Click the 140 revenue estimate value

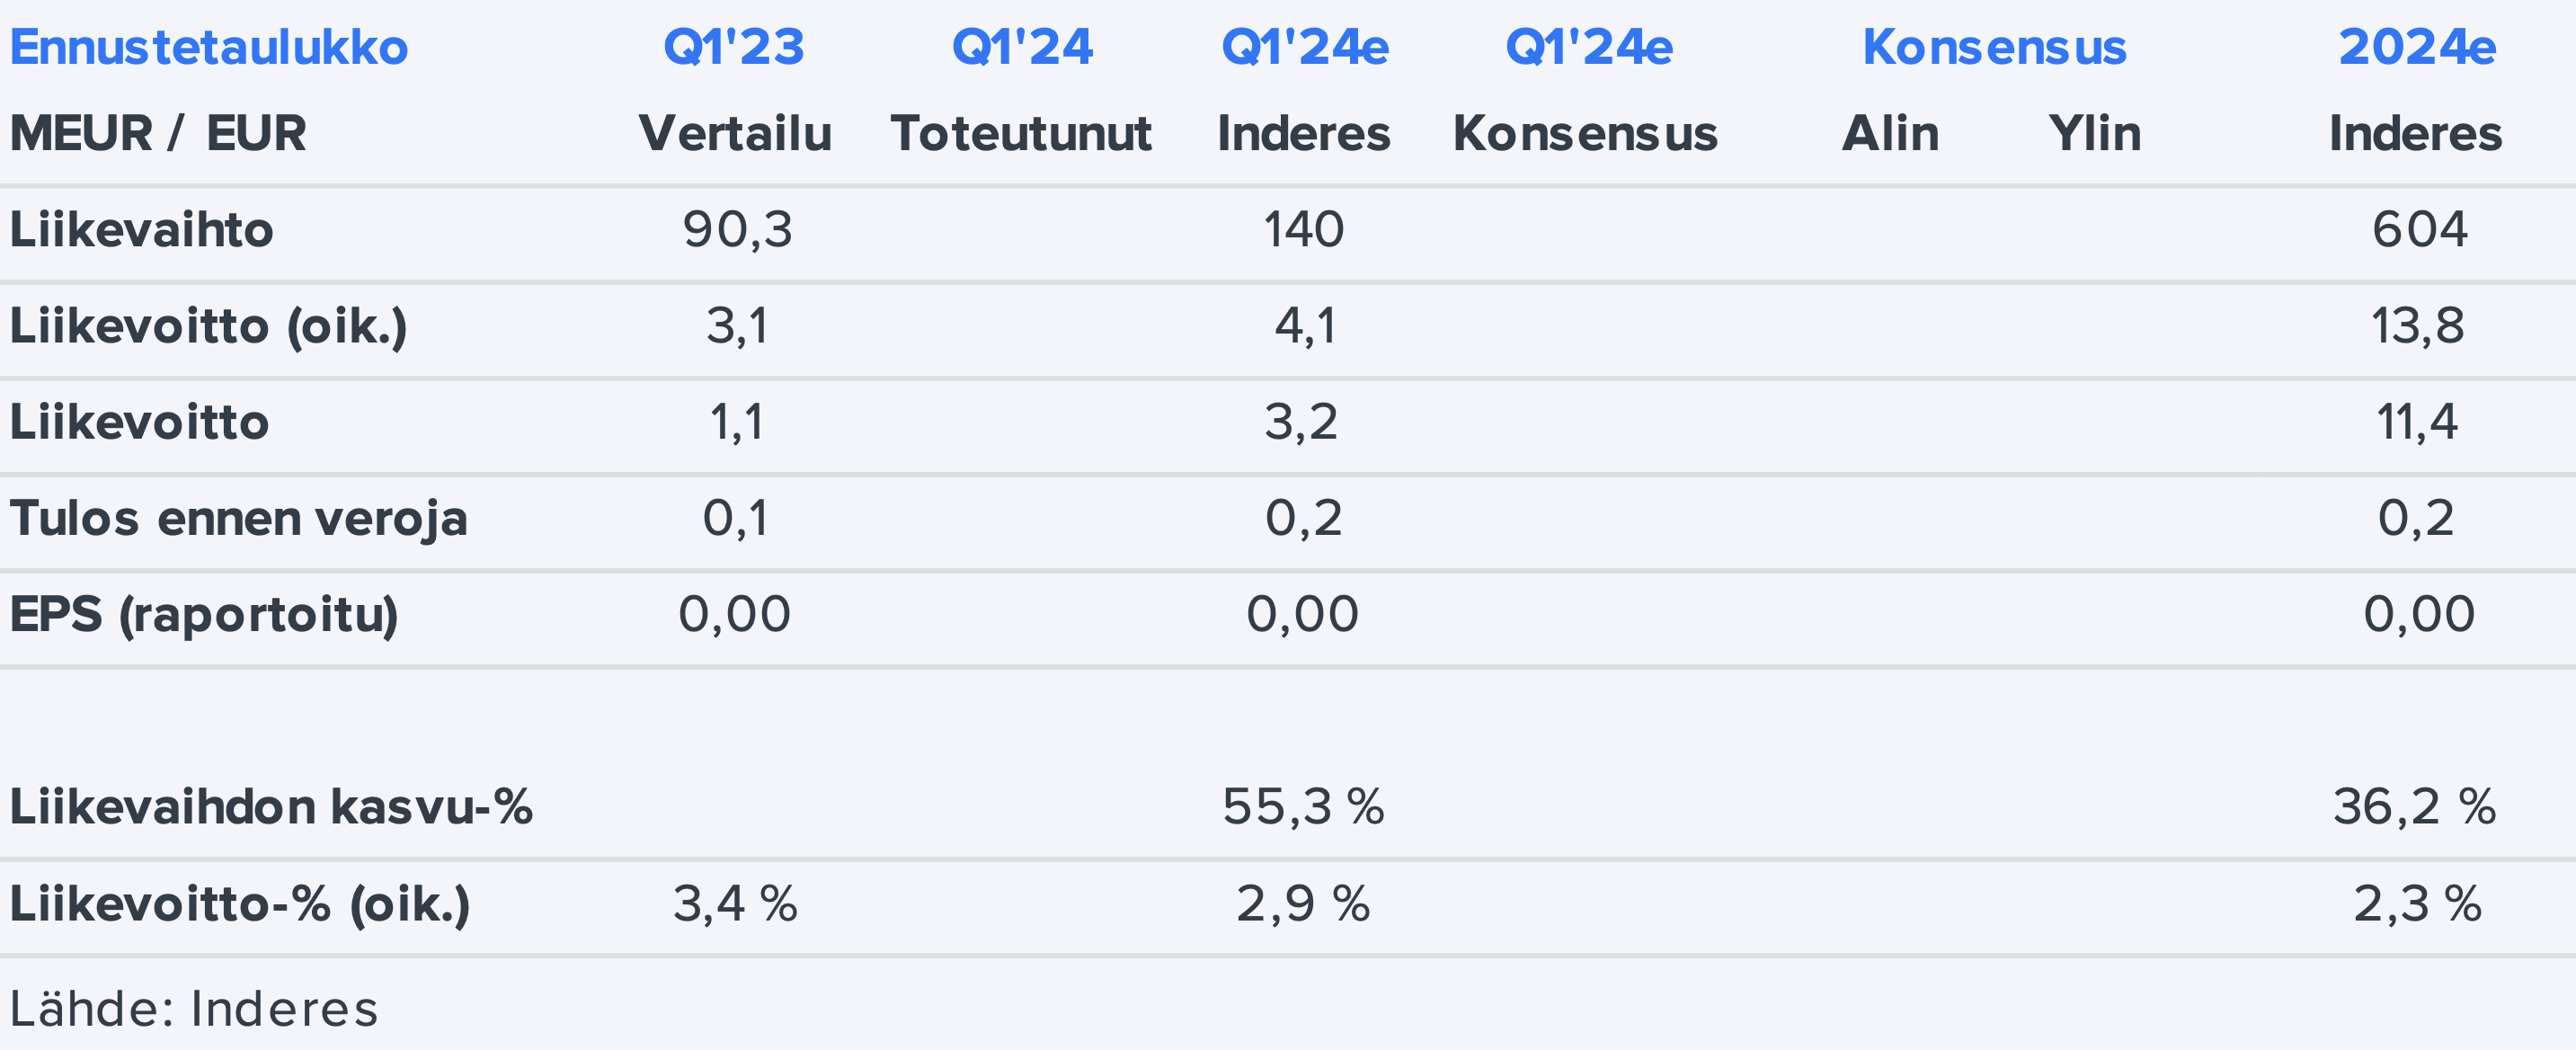pyautogui.click(x=1303, y=230)
